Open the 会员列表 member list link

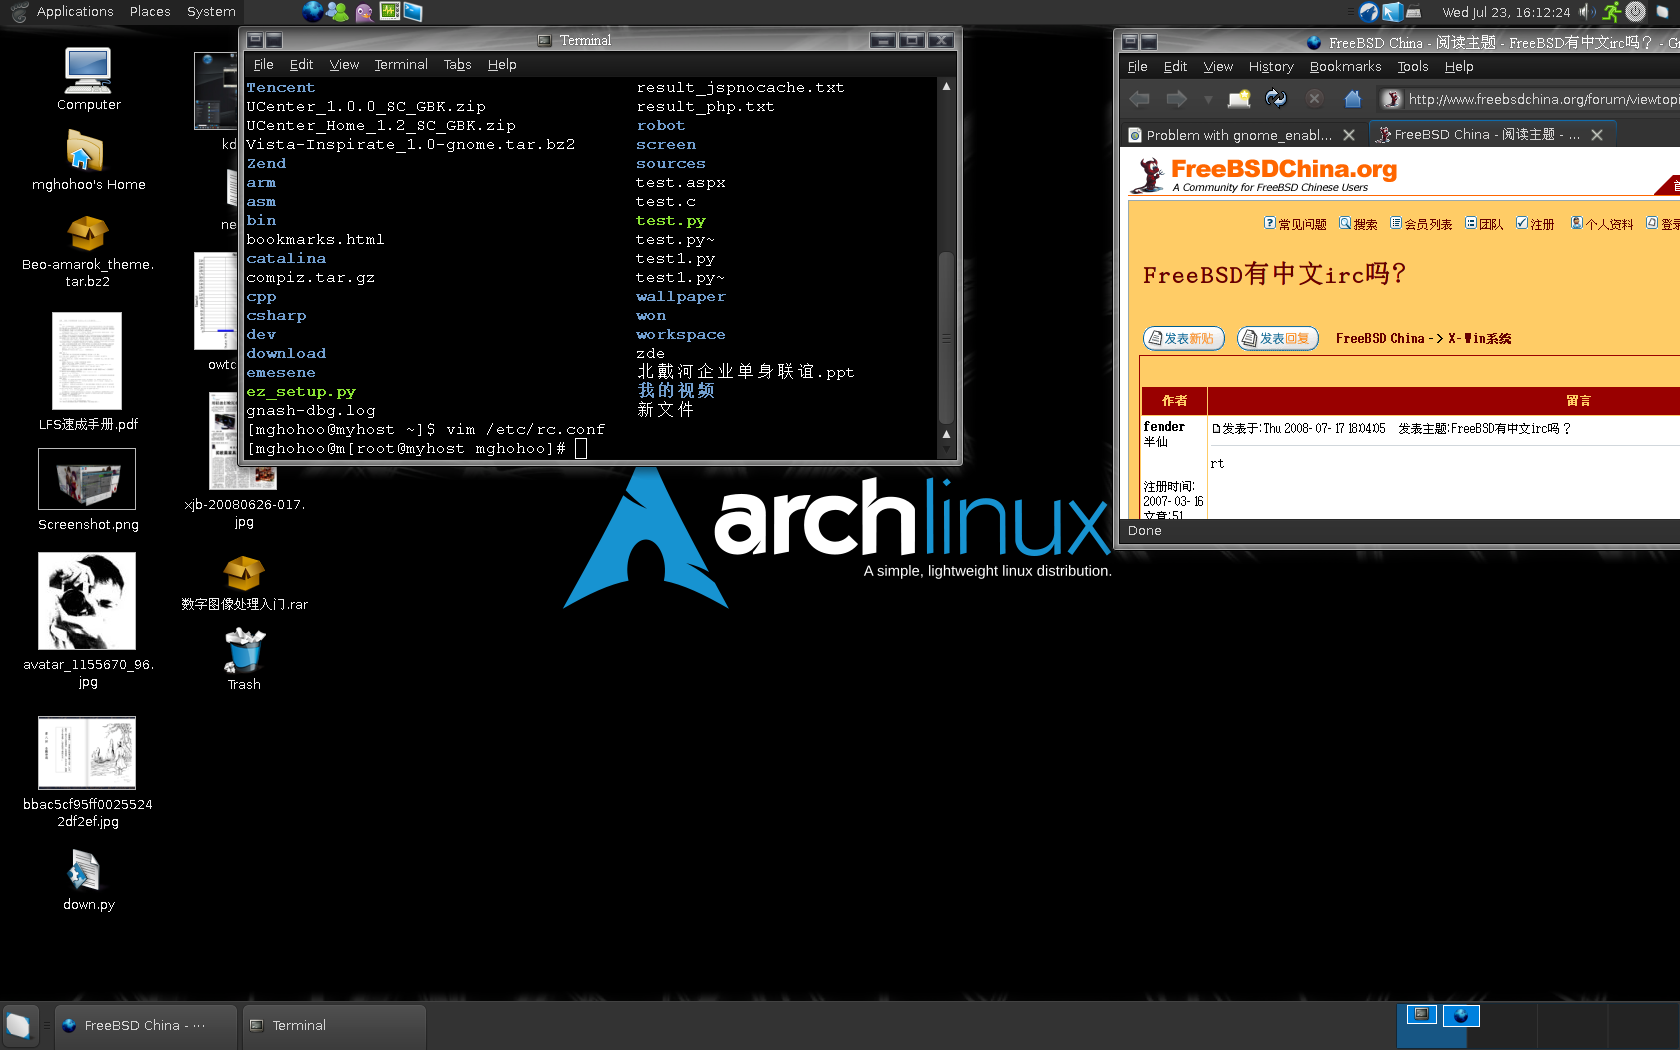point(1421,224)
